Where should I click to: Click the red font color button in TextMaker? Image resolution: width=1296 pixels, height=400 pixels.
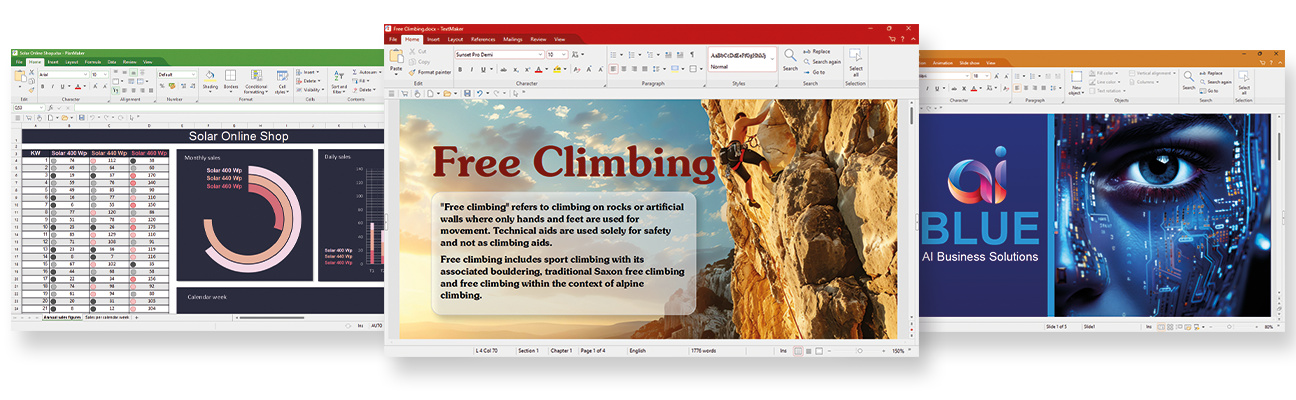tap(538, 70)
